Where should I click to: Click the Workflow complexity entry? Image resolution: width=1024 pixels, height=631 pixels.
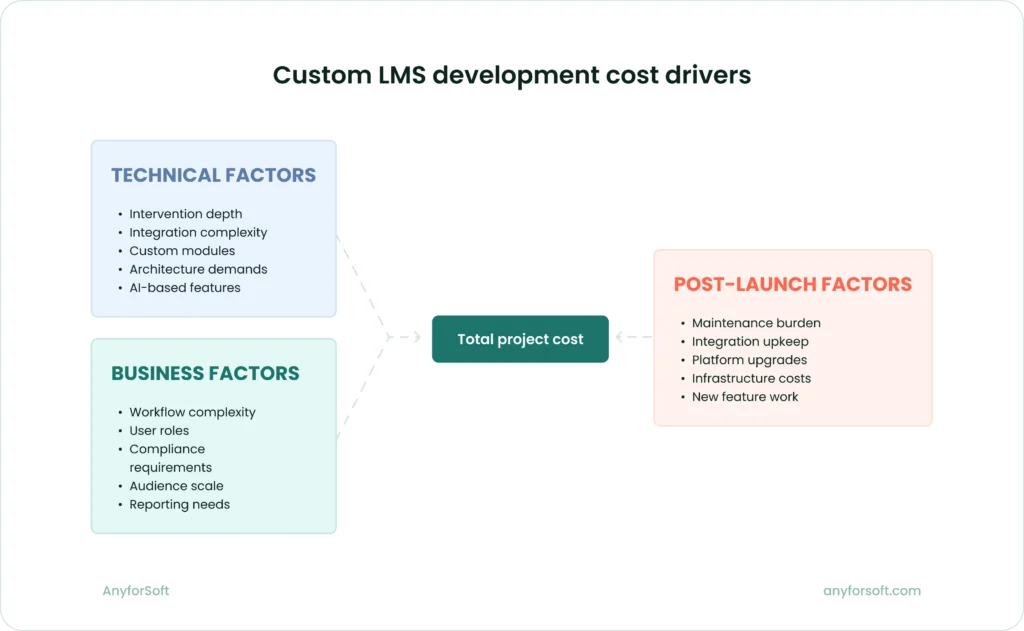[192, 412]
